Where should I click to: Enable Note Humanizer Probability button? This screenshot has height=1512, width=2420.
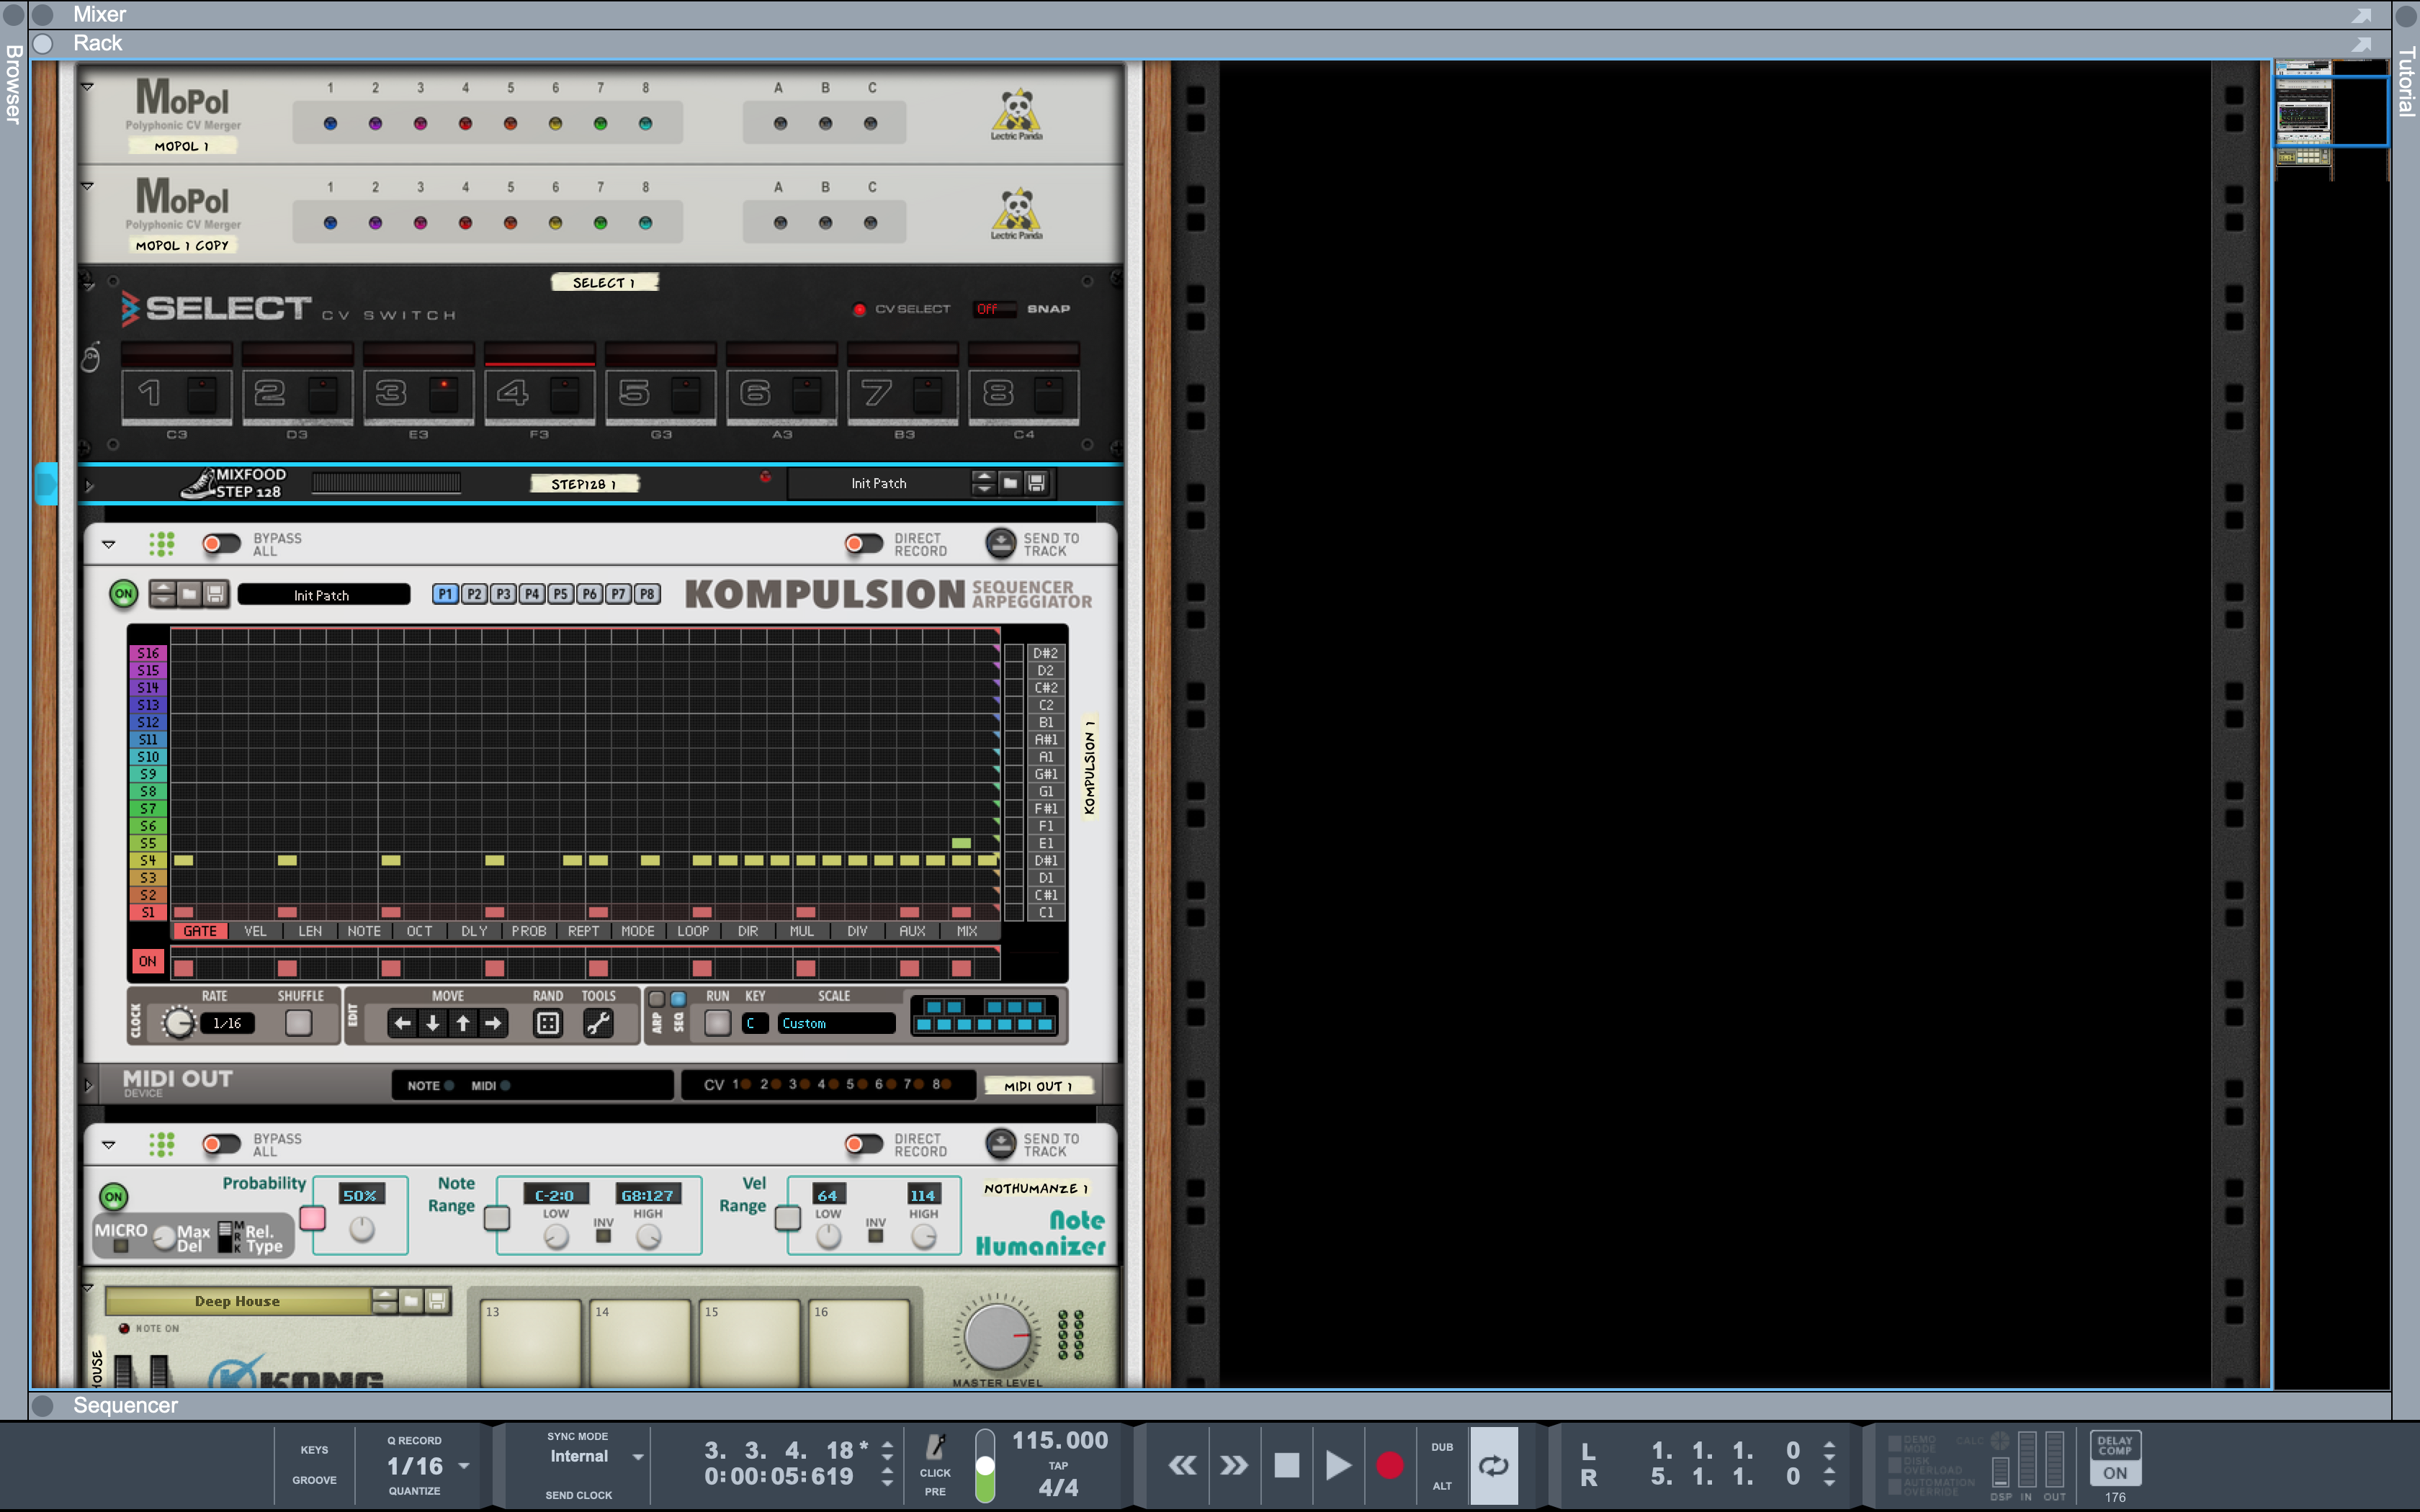[313, 1218]
